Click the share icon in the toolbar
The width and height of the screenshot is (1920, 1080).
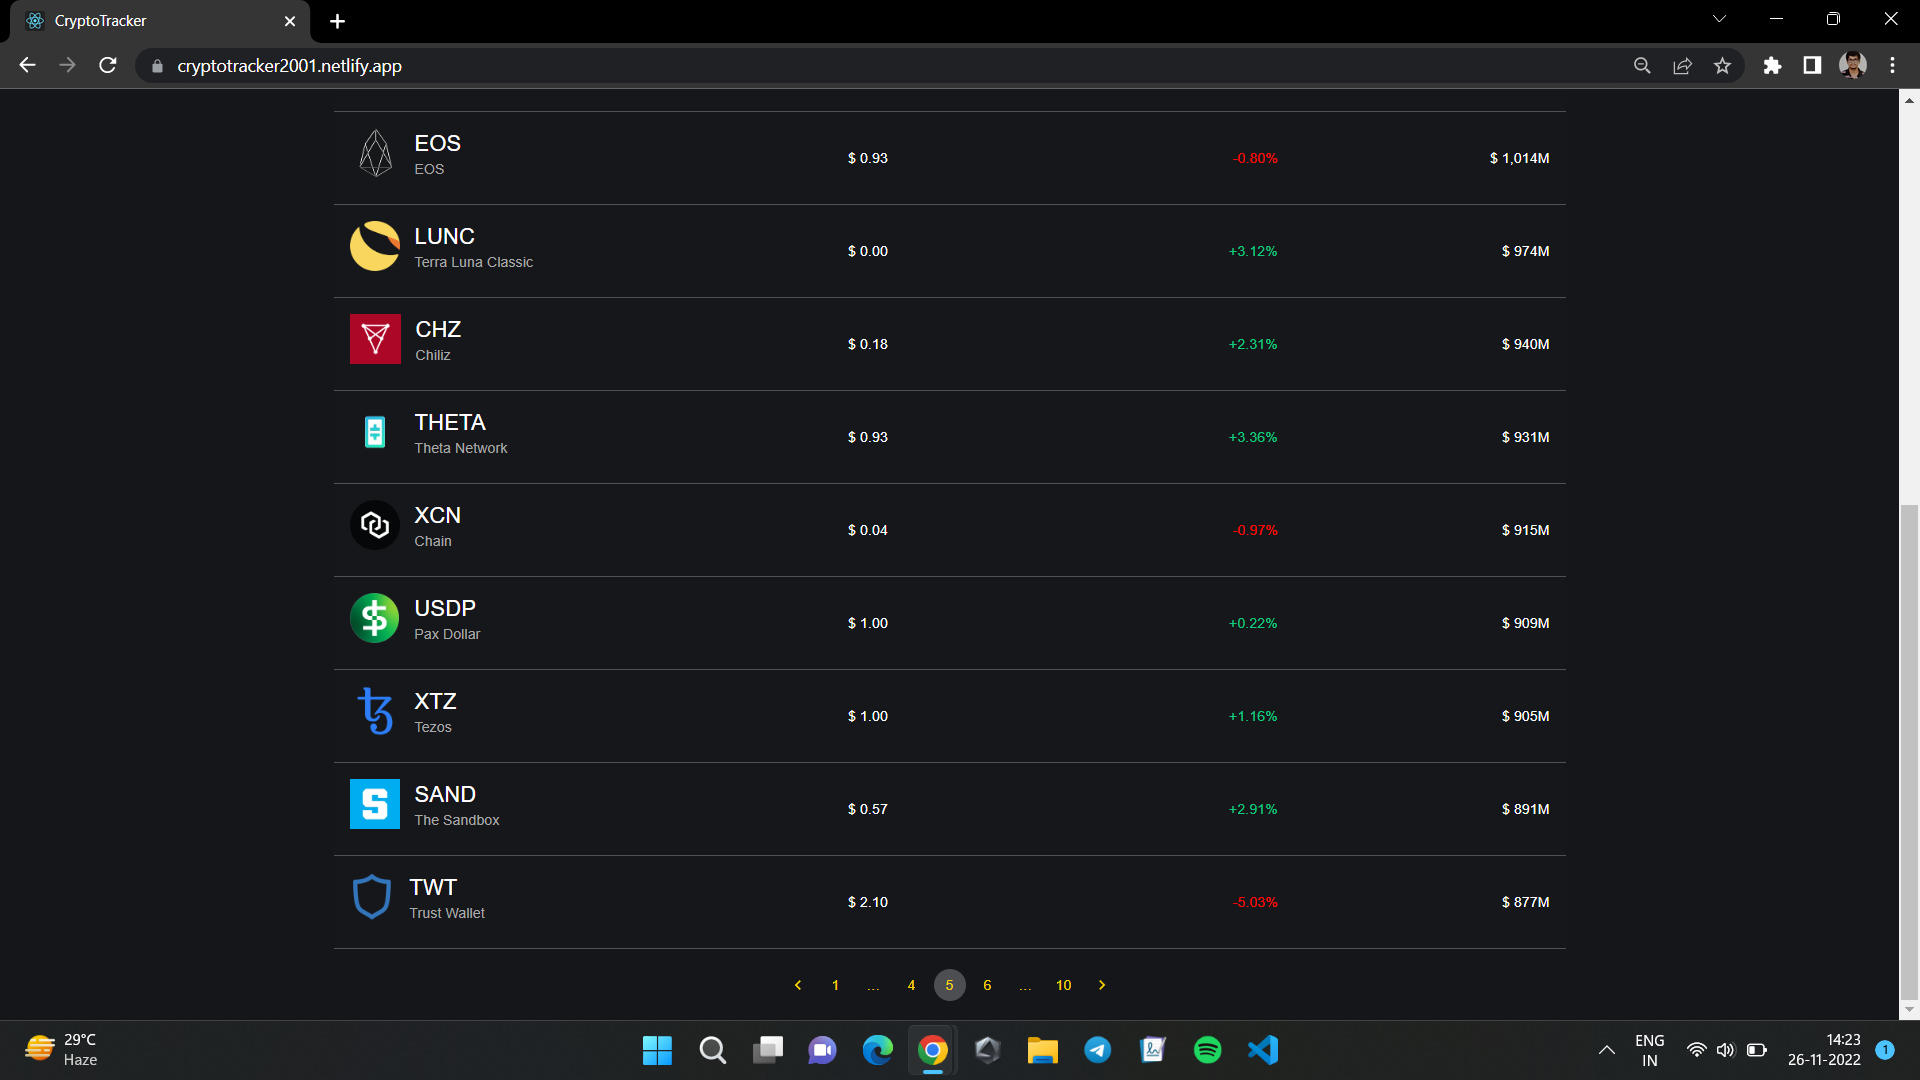[x=1682, y=65]
